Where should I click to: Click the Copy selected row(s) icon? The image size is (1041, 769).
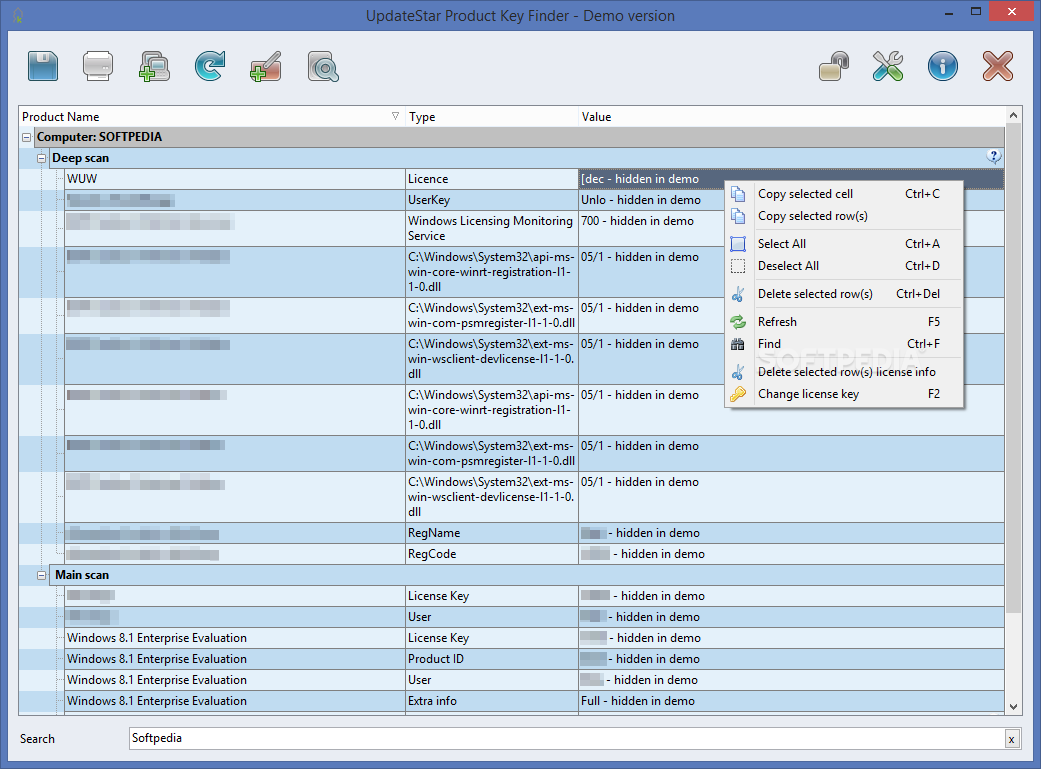738,216
